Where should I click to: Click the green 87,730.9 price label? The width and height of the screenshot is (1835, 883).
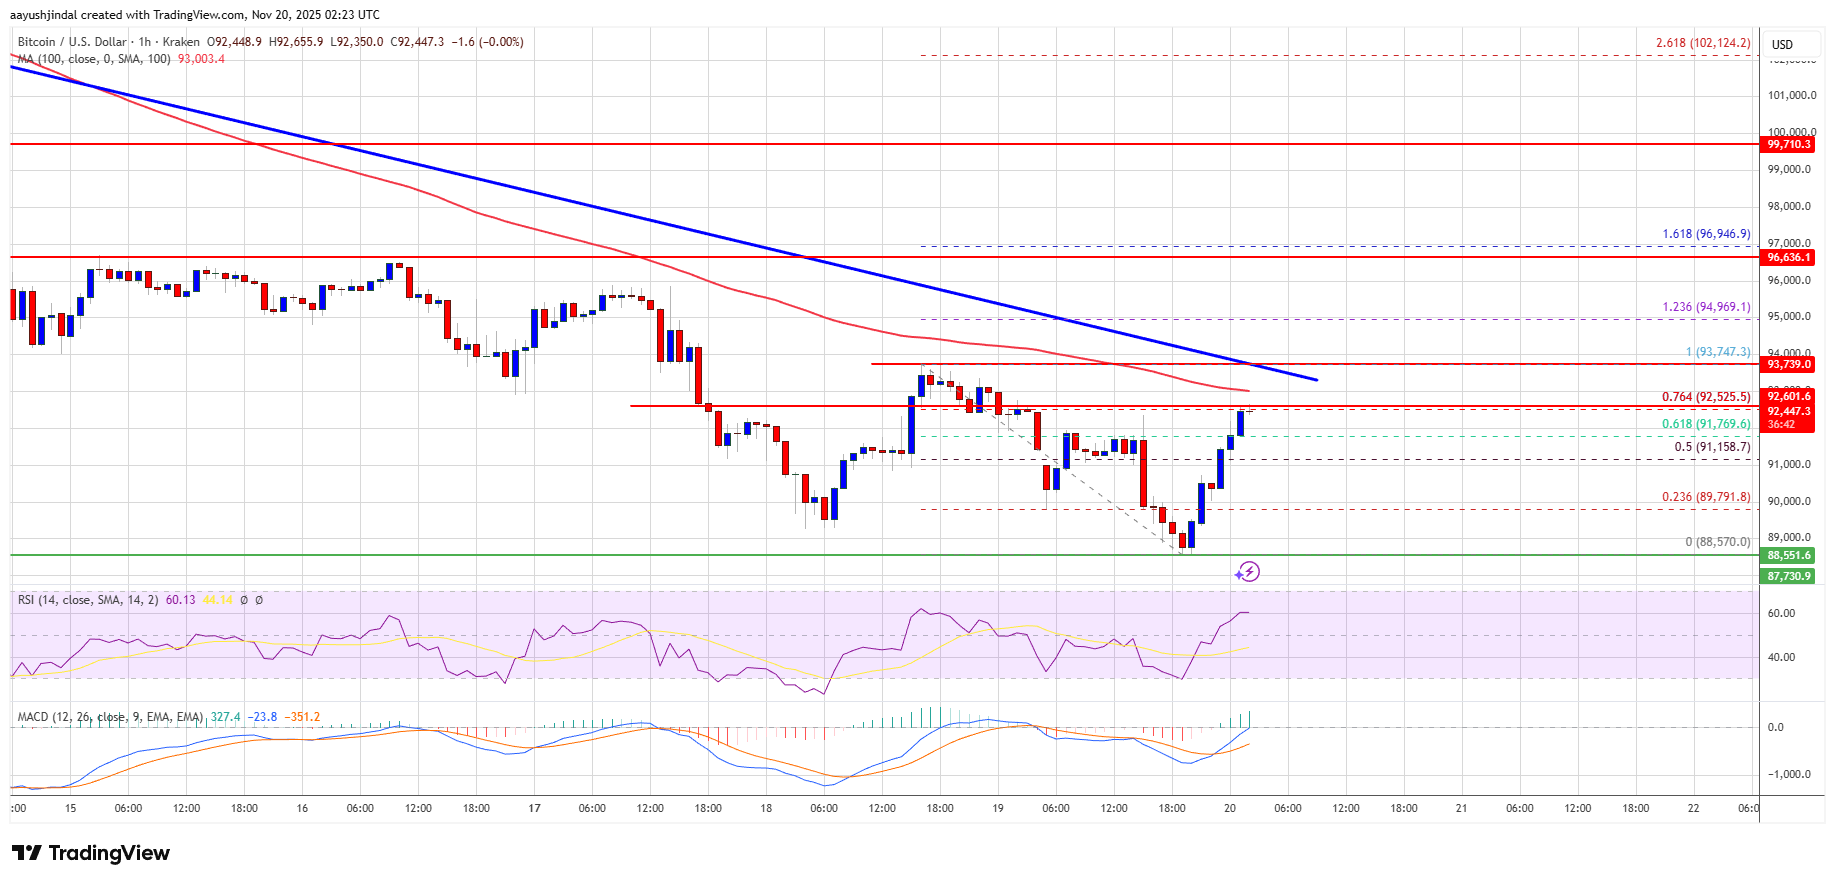pyautogui.click(x=1788, y=576)
